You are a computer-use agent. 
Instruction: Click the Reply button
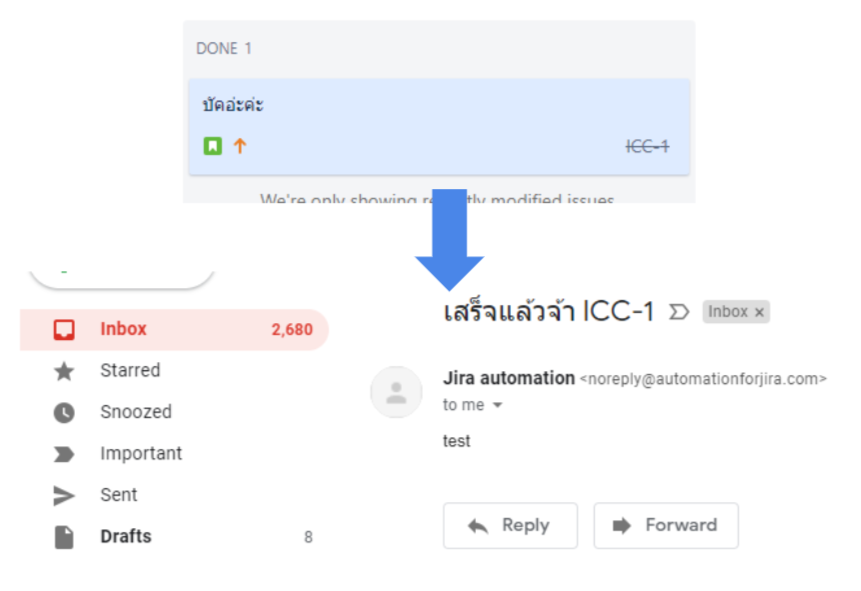click(x=510, y=525)
